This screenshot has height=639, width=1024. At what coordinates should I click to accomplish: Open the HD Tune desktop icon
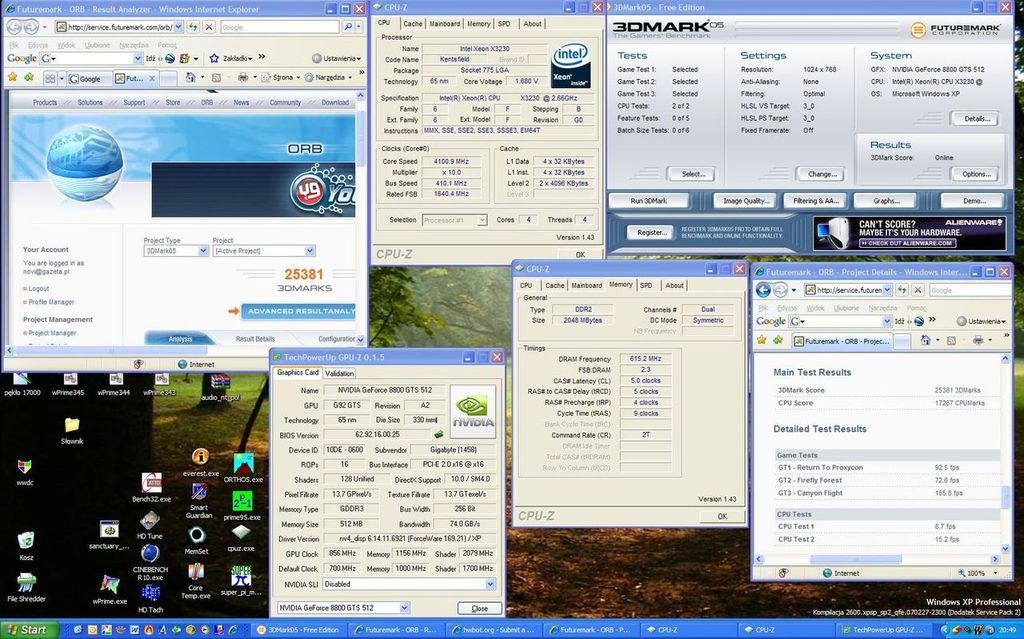point(150,525)
